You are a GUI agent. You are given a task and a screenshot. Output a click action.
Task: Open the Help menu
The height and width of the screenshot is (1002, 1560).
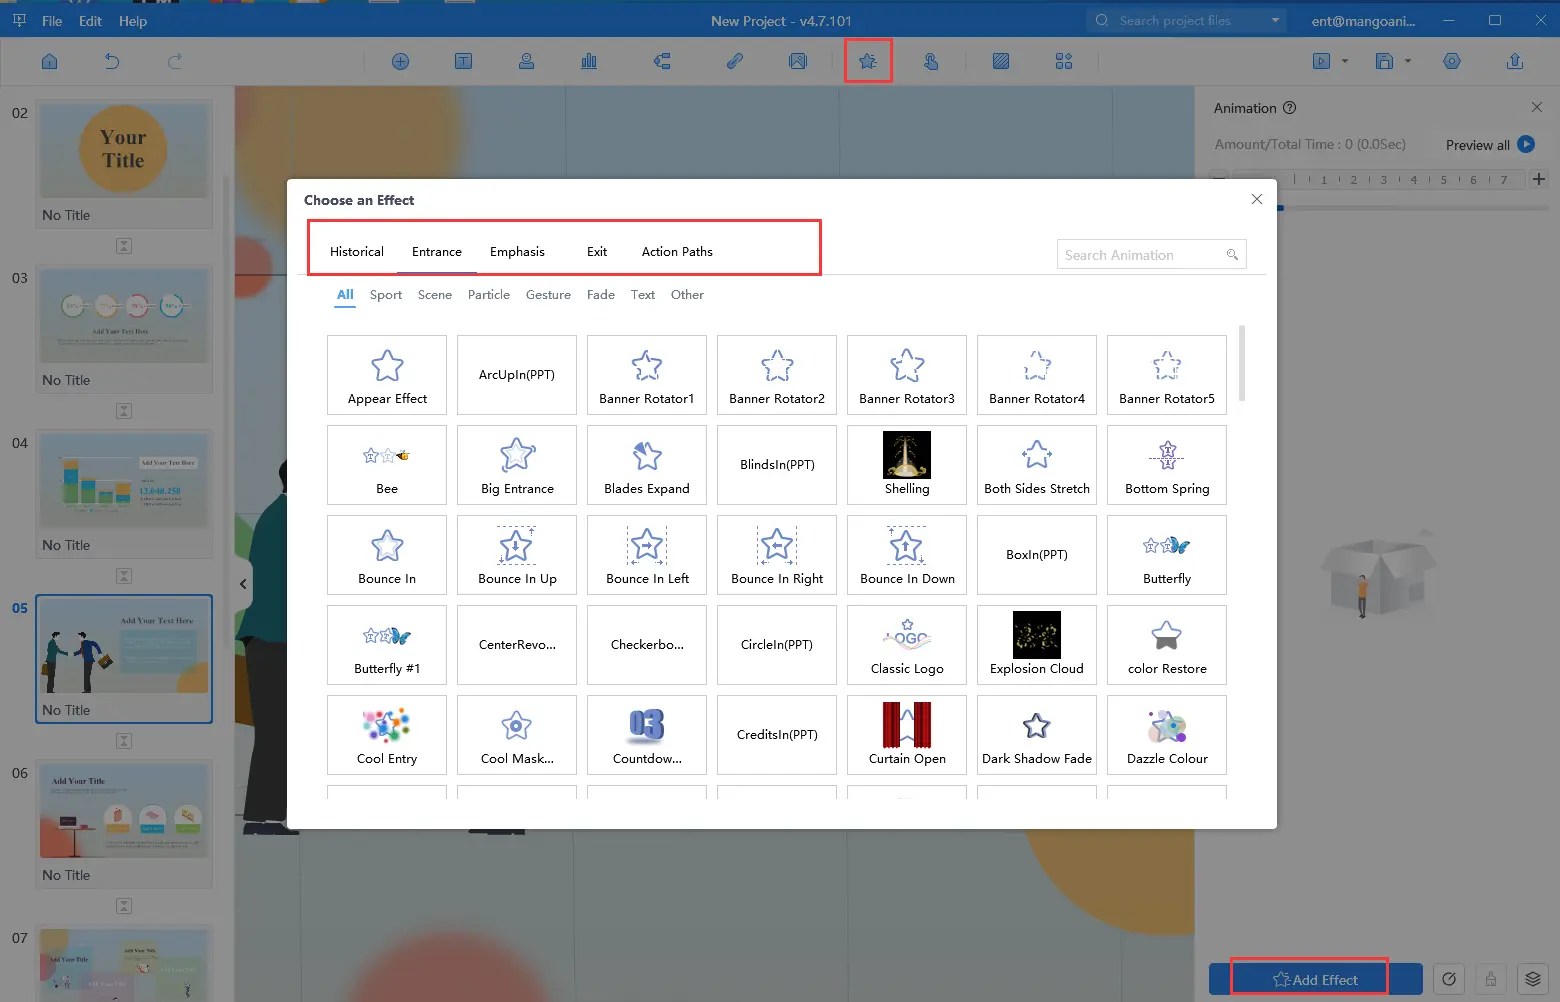[x=133, y=20]
